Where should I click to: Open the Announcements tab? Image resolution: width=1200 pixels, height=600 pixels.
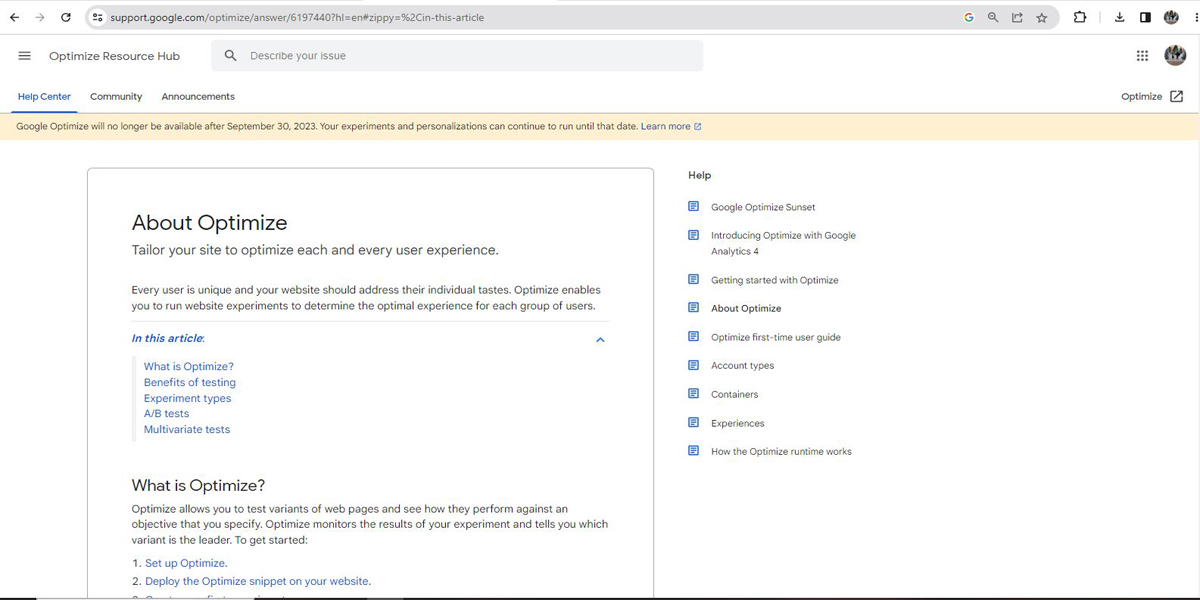coord(198,97)
